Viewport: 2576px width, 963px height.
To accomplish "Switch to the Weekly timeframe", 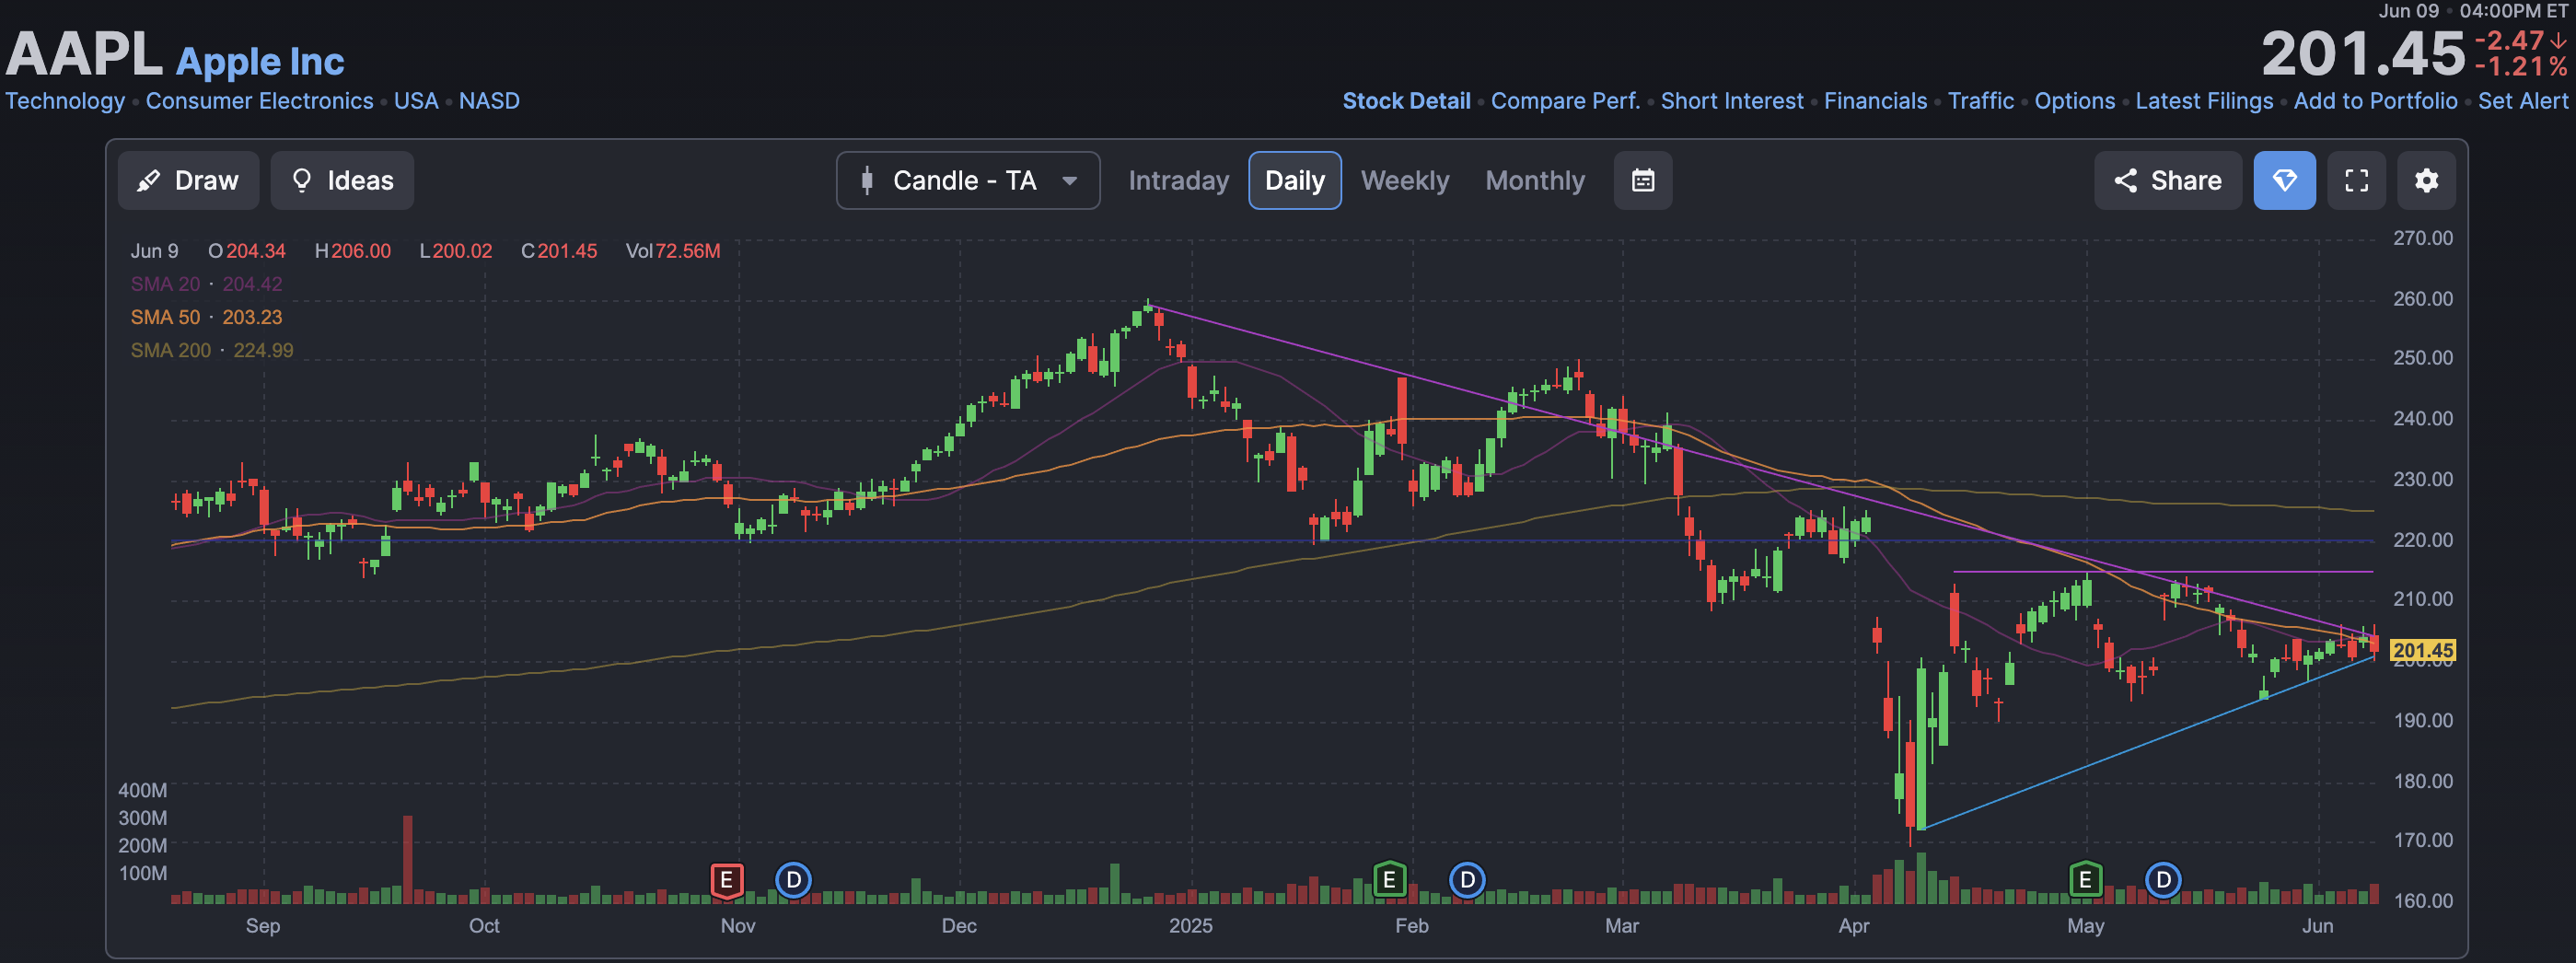I will 1404,180.
